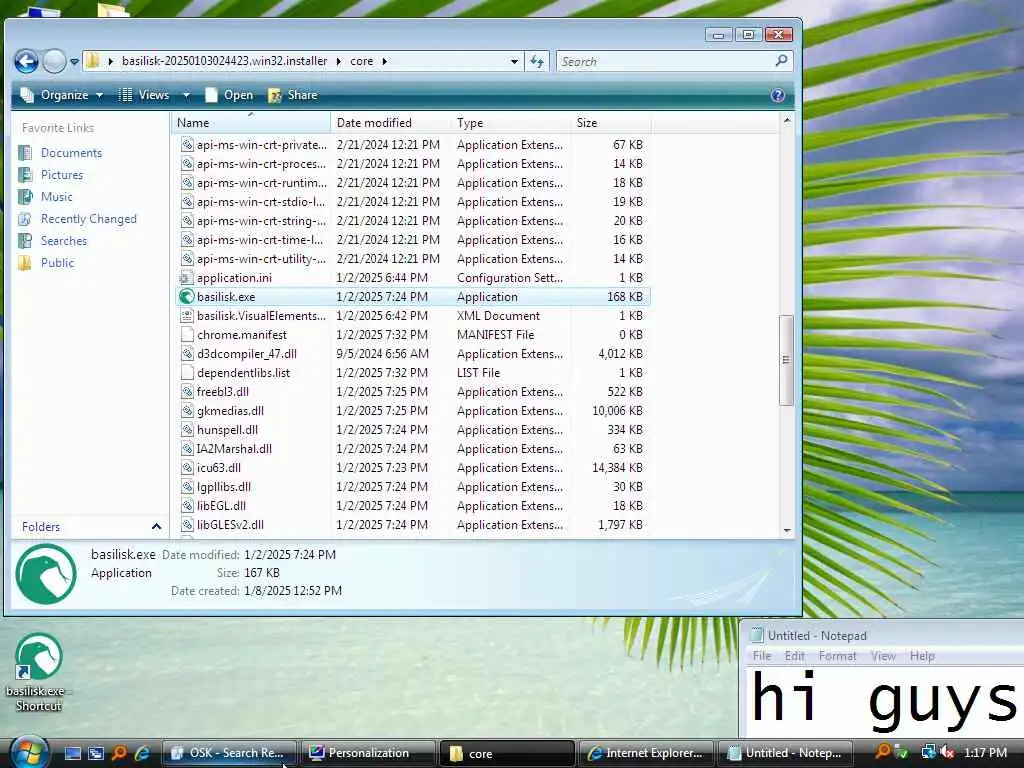
Task: Click the Refresh button beside address bar
Action: pyautogui.click(x=537, y=61)
